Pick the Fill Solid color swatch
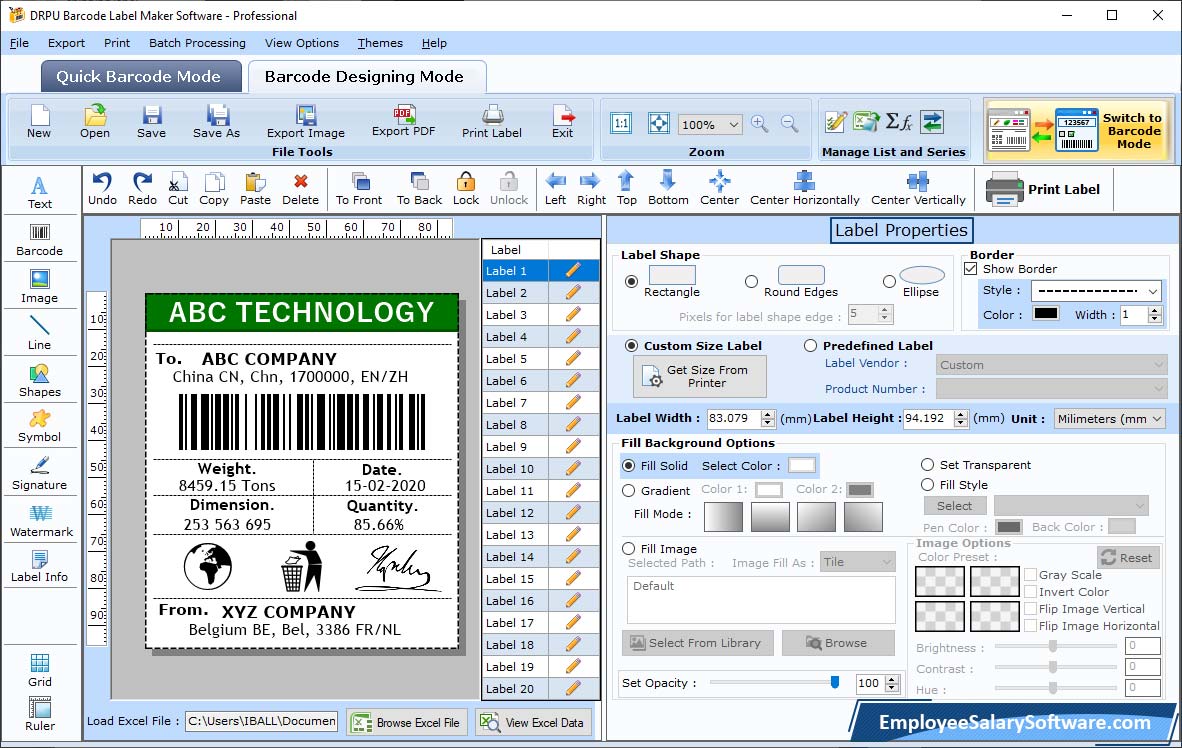This screenshot has width=1182, height=748. [802, 465]
